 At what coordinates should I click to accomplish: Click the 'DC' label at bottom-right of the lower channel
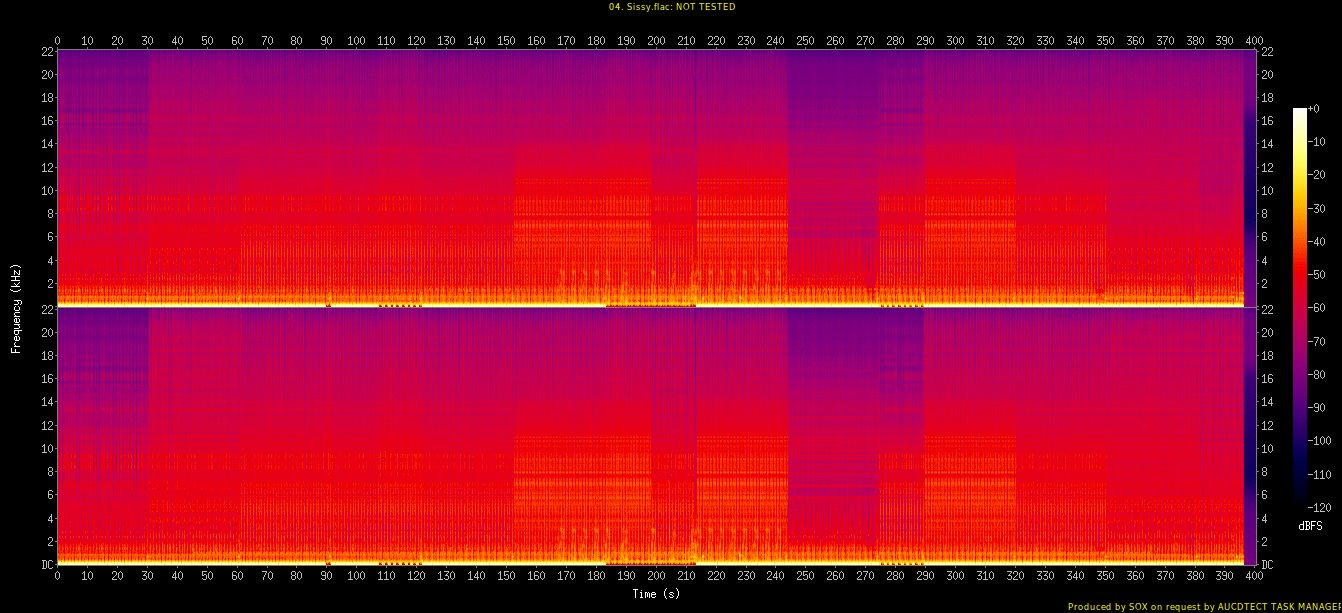tap(1265, 565)
